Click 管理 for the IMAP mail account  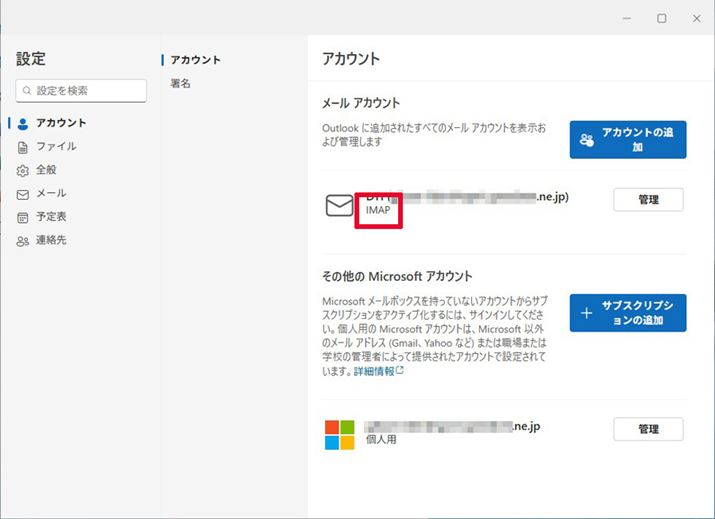[x=648, y=200]
